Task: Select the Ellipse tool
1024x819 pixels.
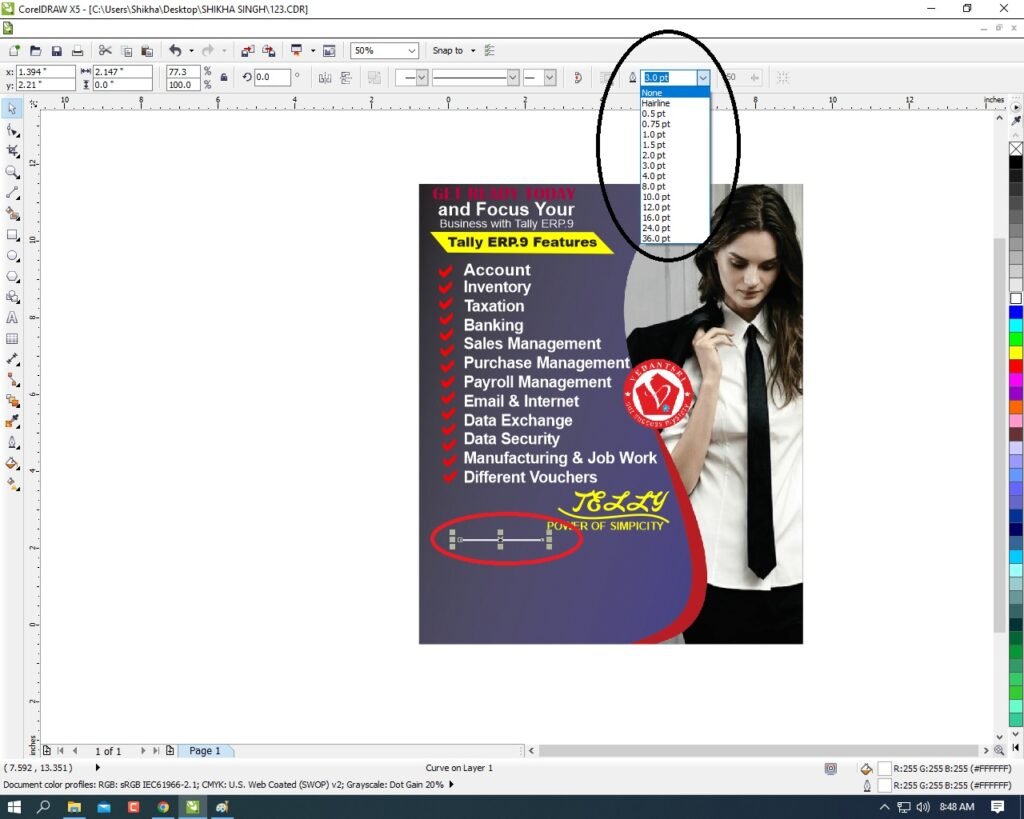Action: (x=12, y=256)
